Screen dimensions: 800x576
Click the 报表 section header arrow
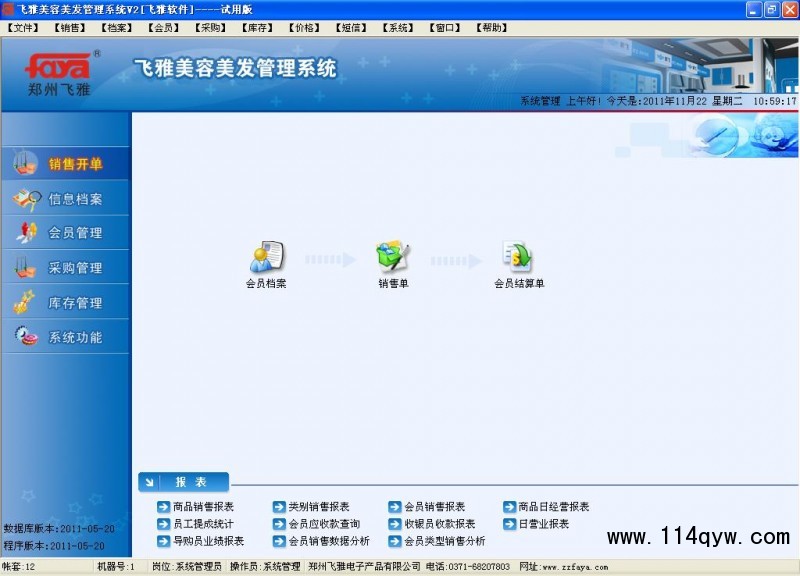[x=149, y=483]
